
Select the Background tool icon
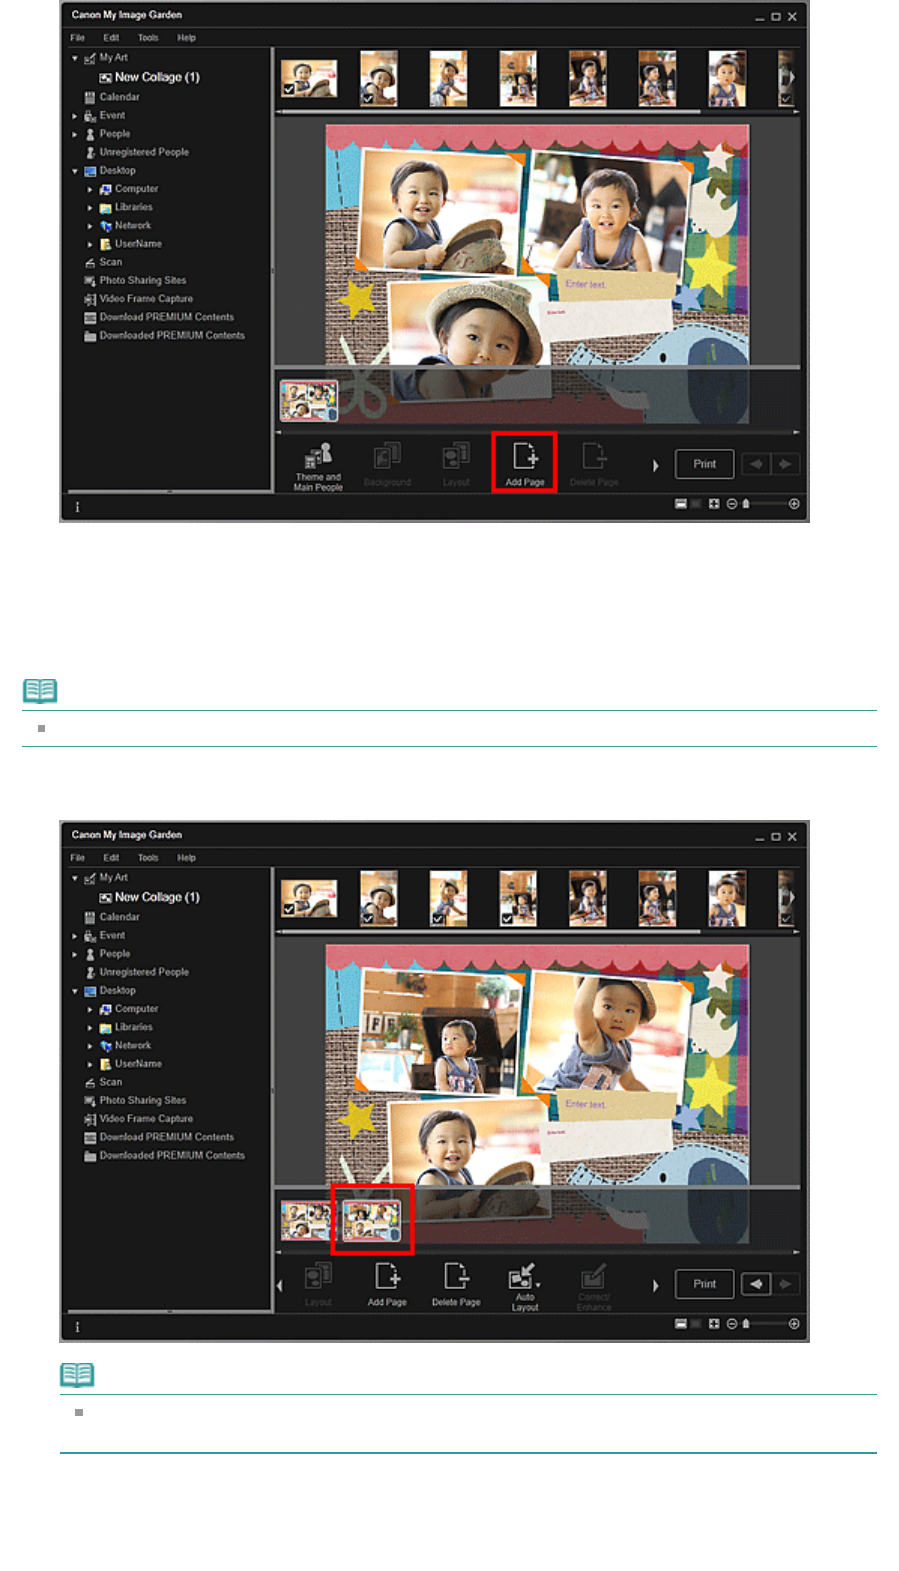[387, 466]
